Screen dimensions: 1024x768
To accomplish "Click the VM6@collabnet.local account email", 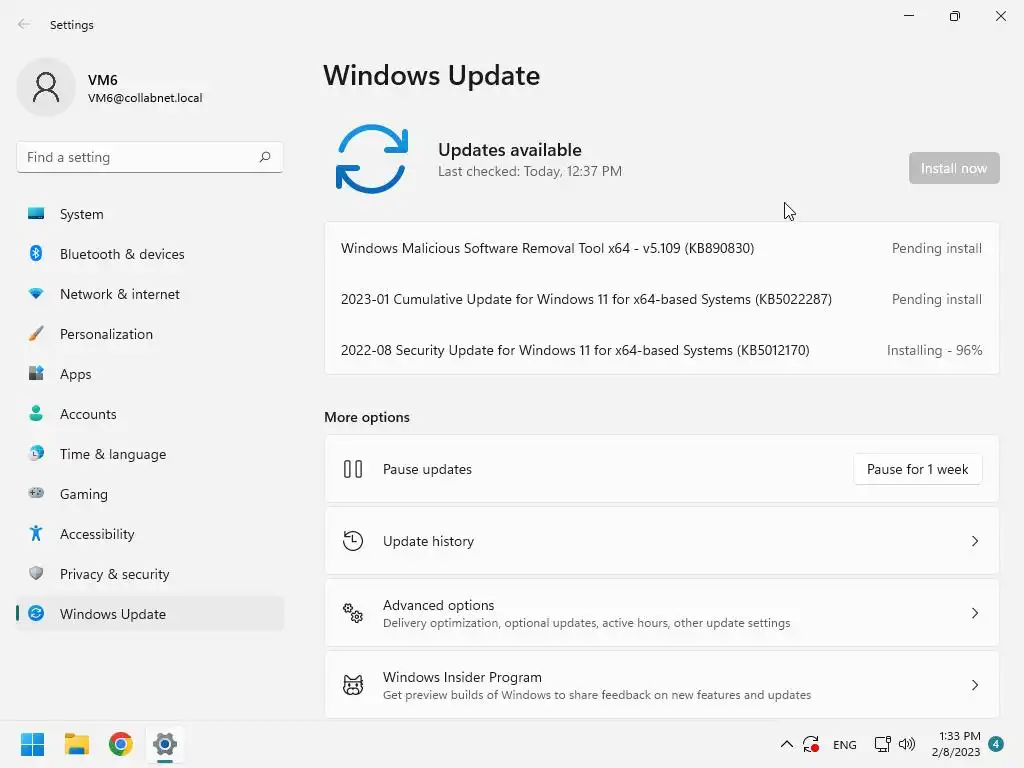I will tap(145, 98).
